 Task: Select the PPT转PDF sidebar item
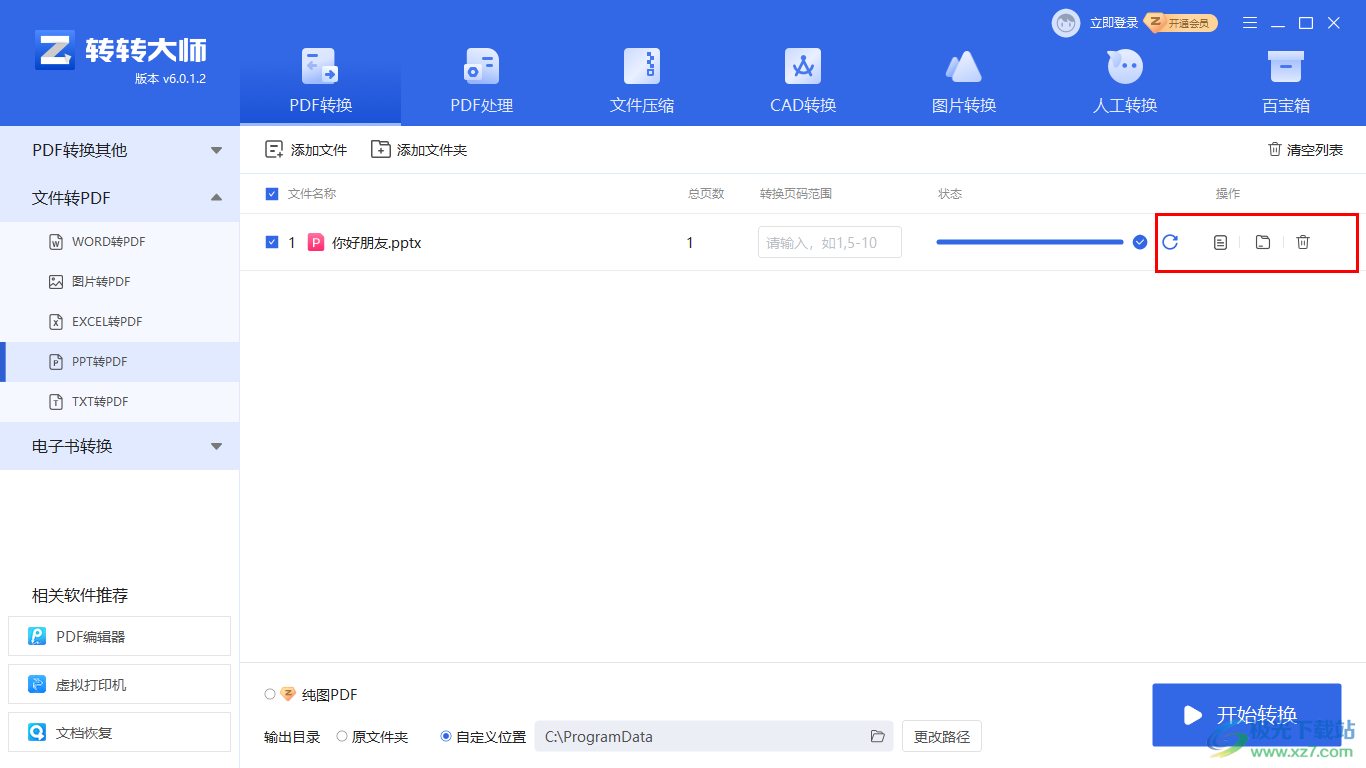click(x=120, y=362)
